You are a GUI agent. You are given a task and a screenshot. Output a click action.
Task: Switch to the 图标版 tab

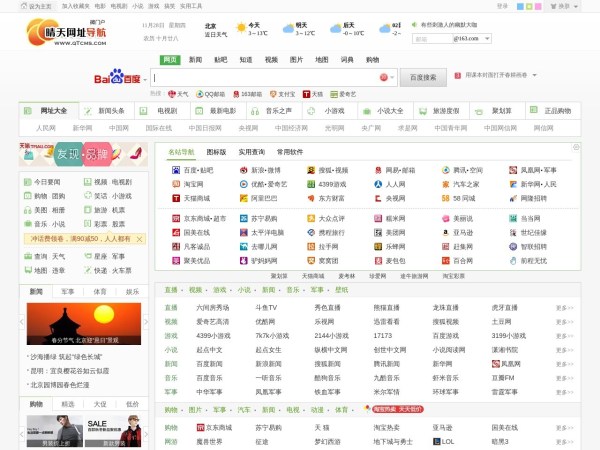[x=216, y=151]
